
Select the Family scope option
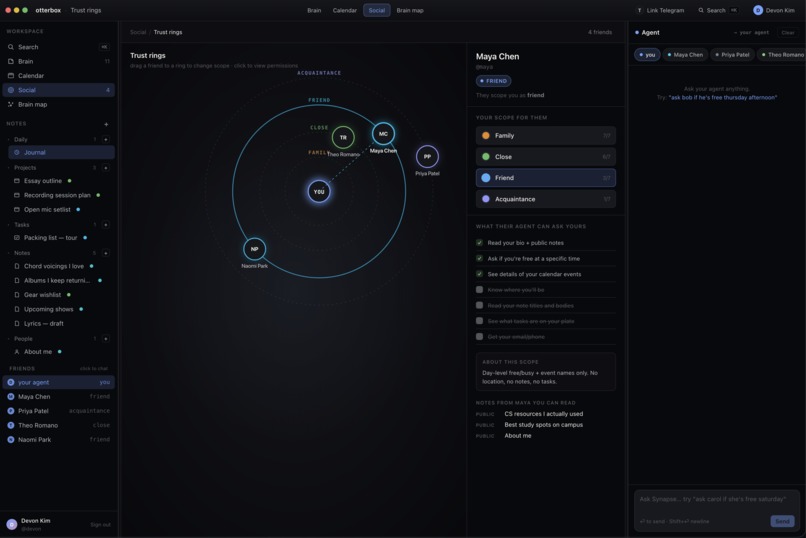click(x=545, y=136)
